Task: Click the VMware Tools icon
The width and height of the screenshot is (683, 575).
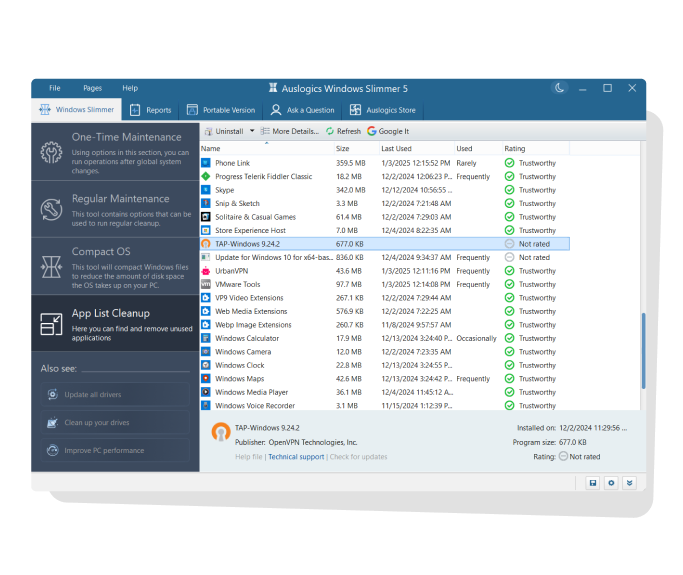Action: click(x=206, y=284)
